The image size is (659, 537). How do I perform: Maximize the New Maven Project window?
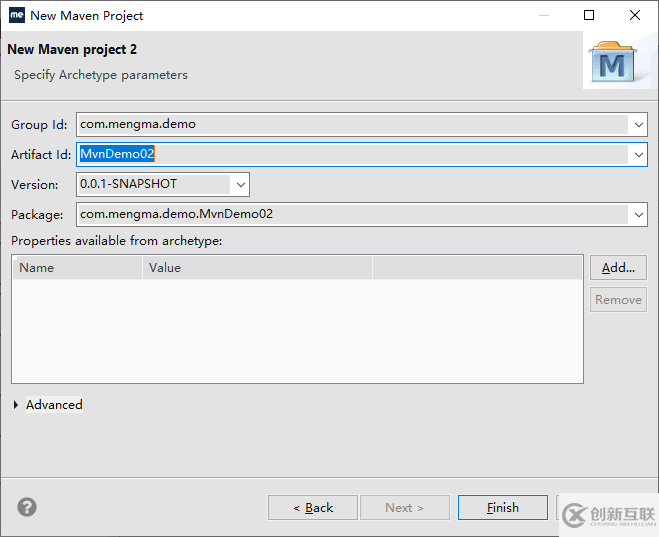pyautogui.click(x=589, y=15)
